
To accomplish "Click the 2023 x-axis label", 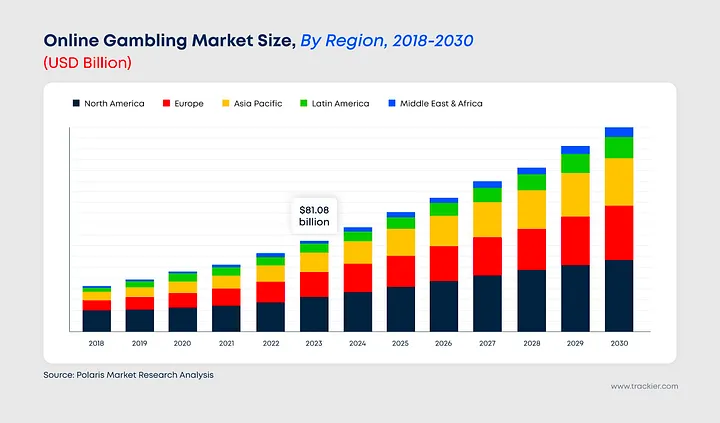I will click(x=314, y=343).
